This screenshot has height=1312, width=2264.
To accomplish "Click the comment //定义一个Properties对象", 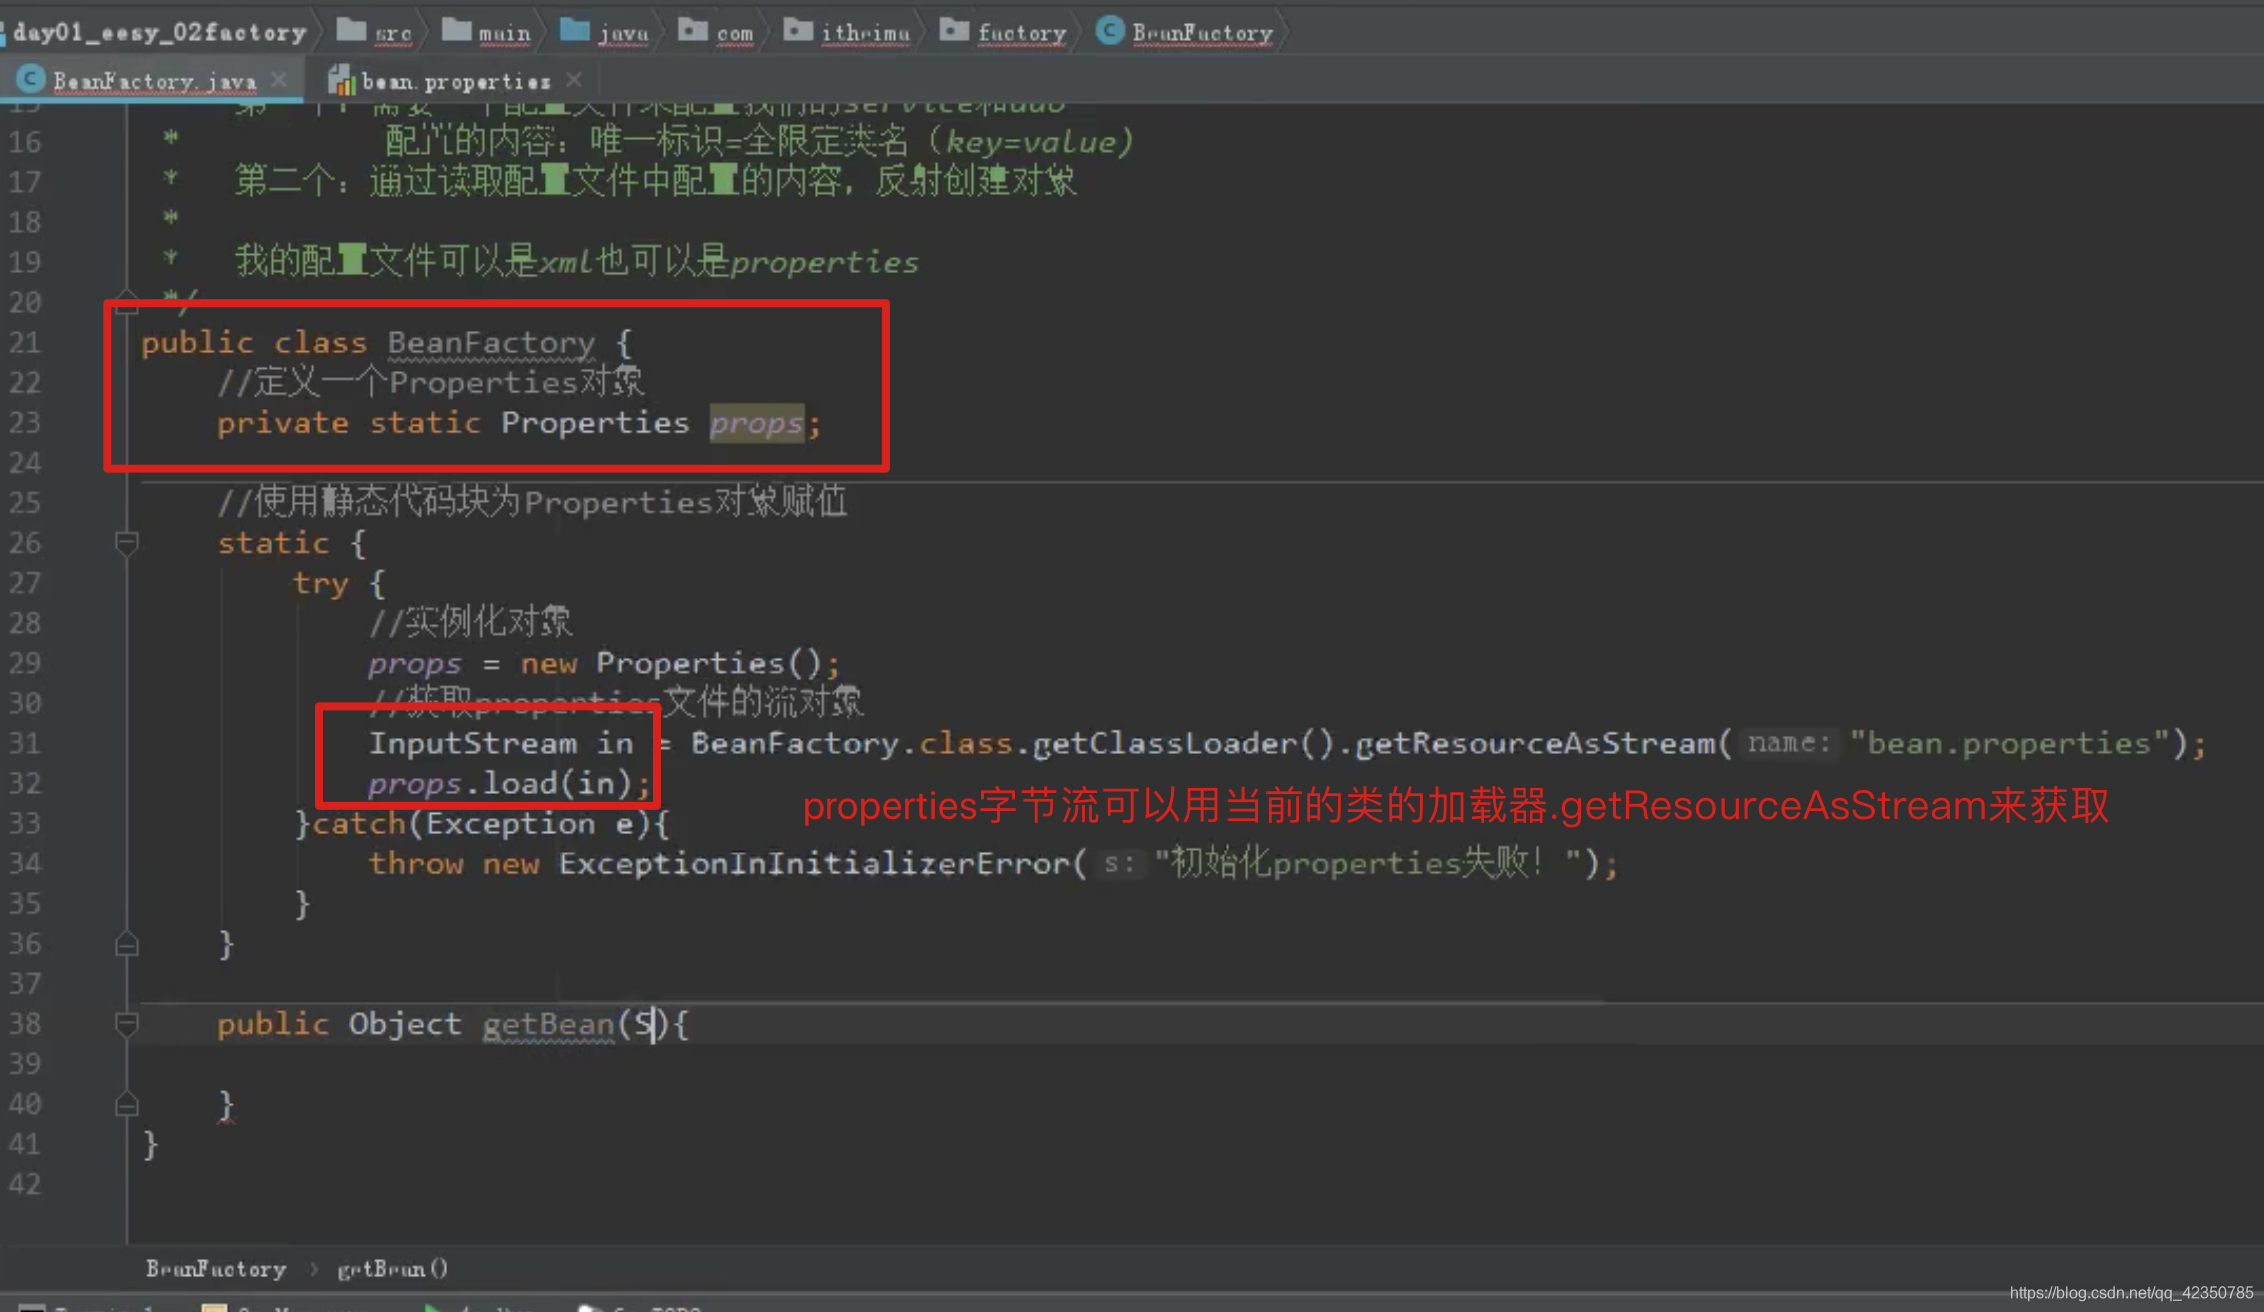I will tap(431, 382).
